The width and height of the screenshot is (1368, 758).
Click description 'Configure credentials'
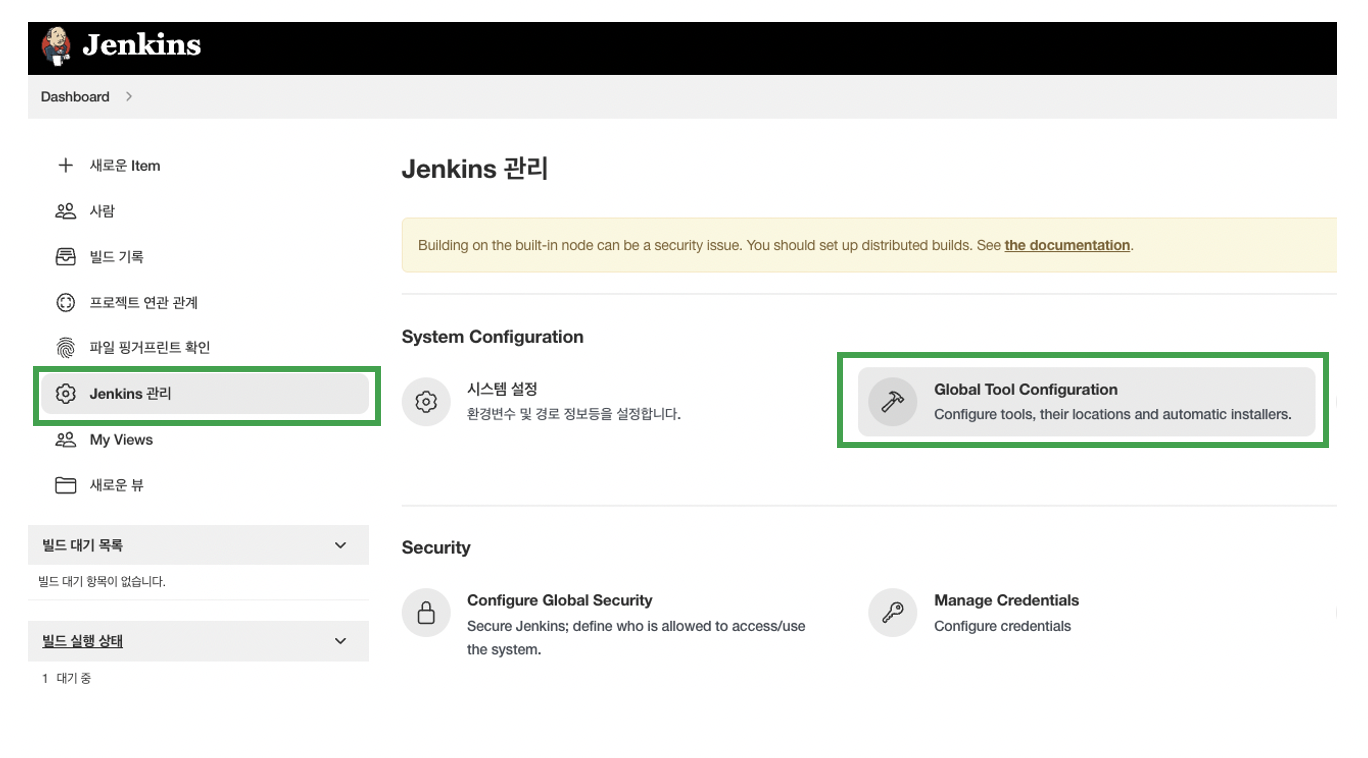click(x=1002, y=626)
